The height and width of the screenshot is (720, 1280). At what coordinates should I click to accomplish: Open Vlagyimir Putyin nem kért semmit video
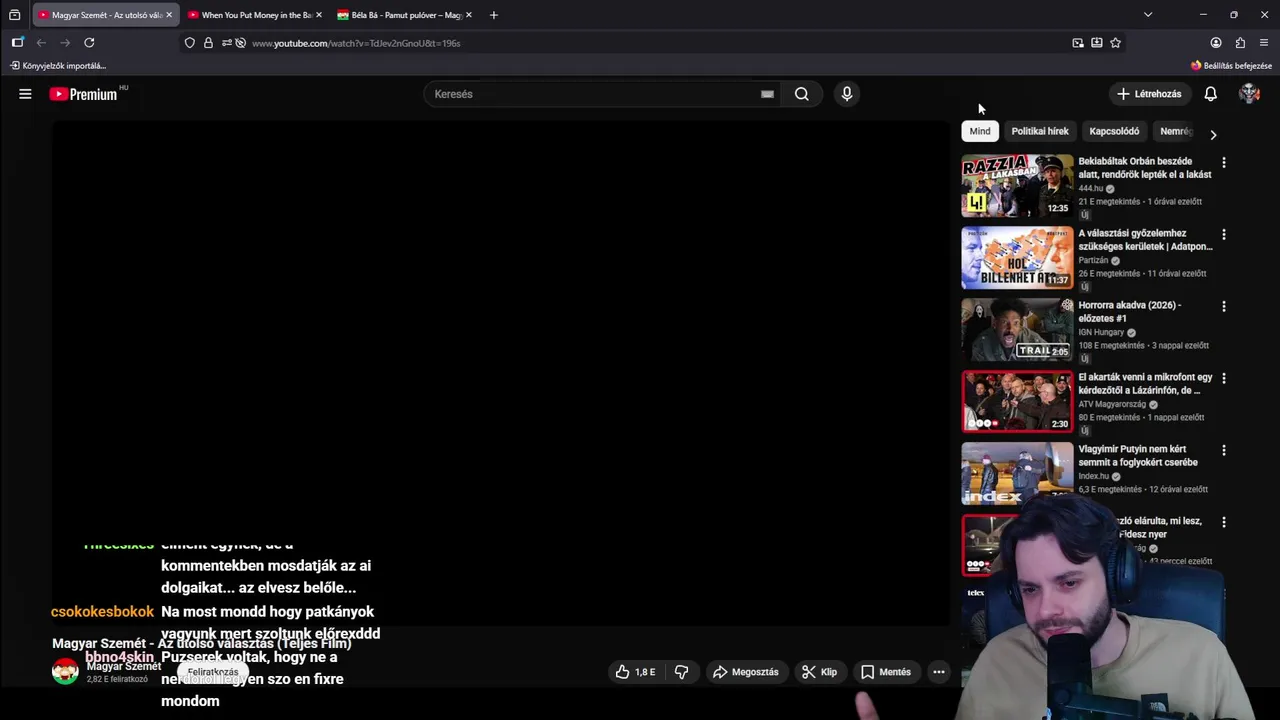point(1138,456)
